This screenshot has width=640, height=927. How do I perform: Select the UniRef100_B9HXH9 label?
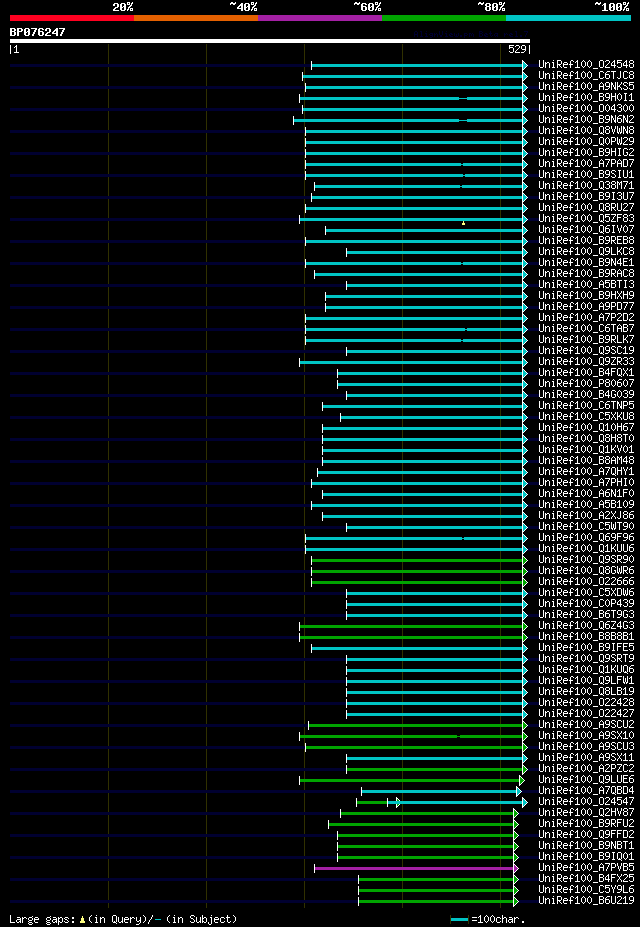pos(586,296)
